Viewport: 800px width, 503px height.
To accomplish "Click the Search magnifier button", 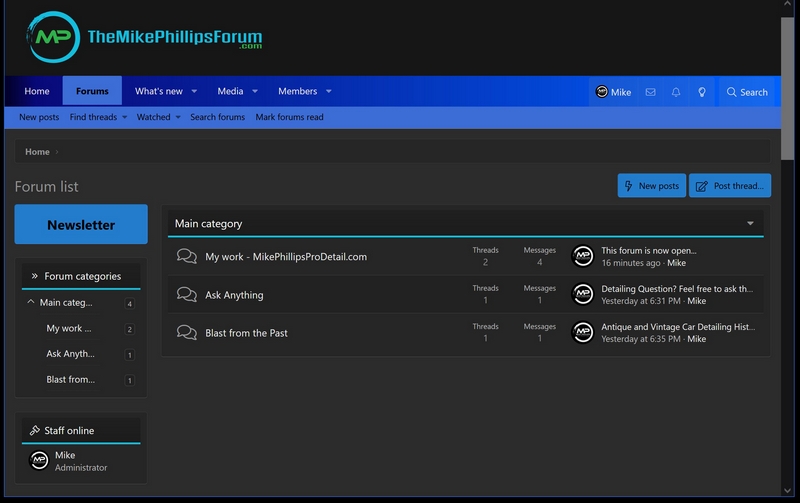I will 747,92.
